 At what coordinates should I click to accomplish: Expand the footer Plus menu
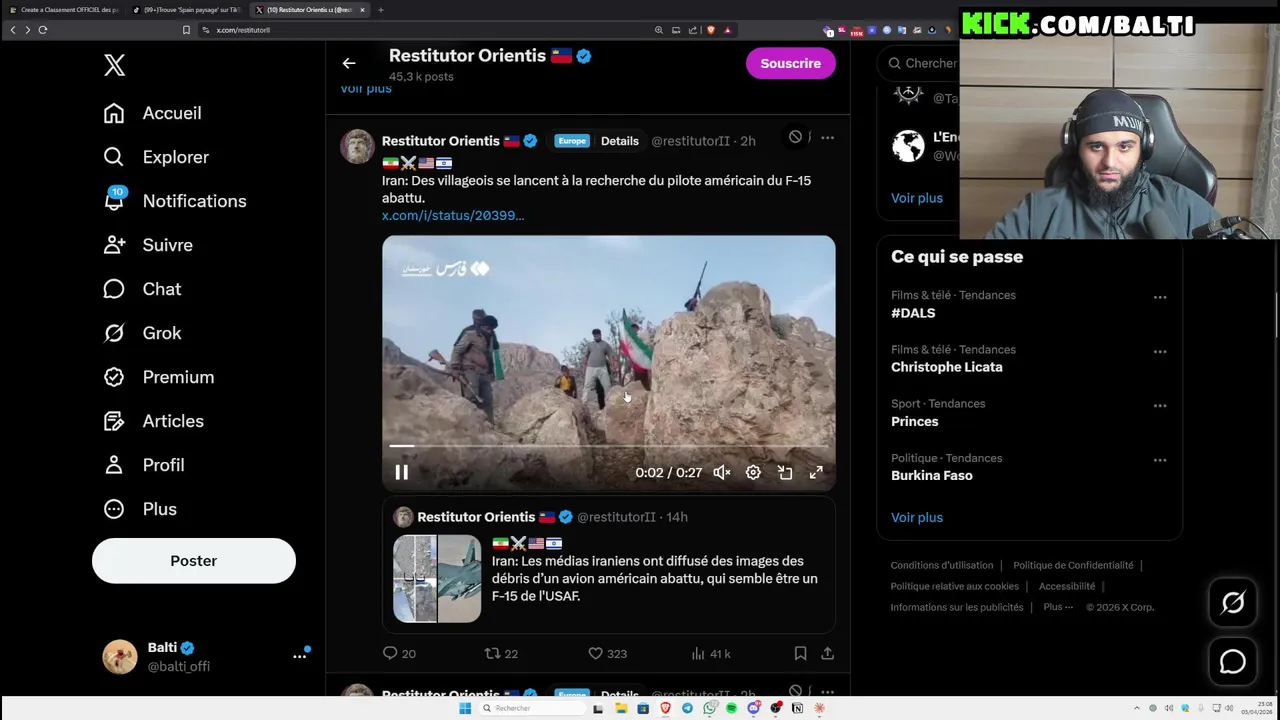[1058, 607]
